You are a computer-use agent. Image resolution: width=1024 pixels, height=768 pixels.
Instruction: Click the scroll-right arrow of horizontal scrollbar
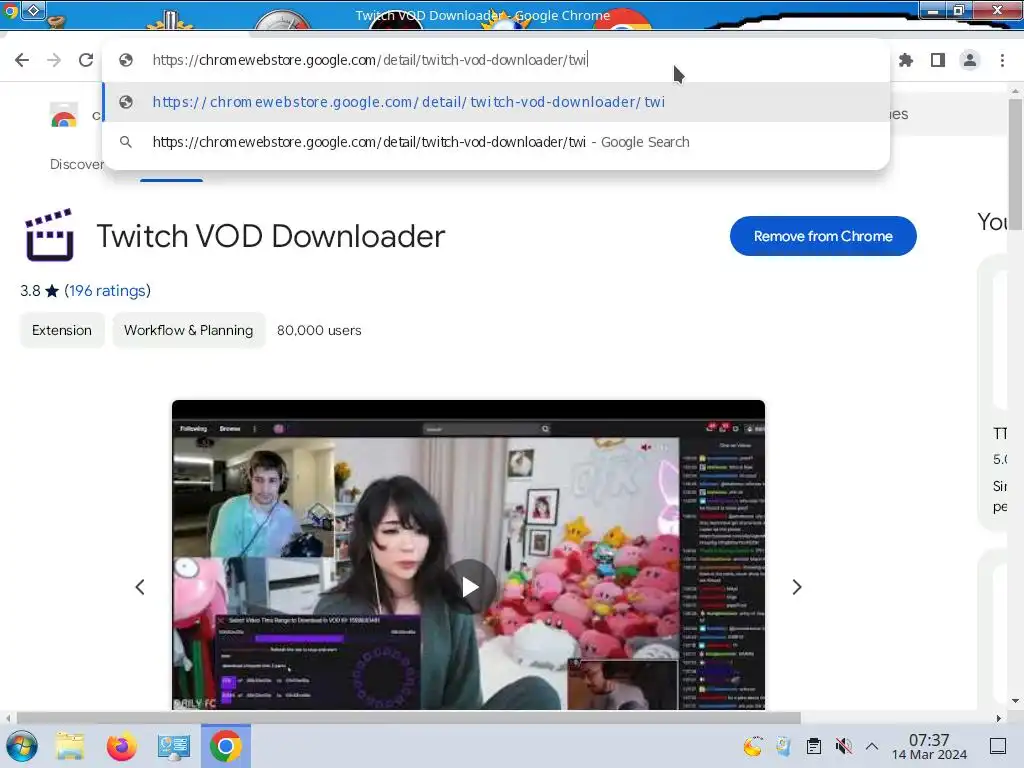point(999,718)
